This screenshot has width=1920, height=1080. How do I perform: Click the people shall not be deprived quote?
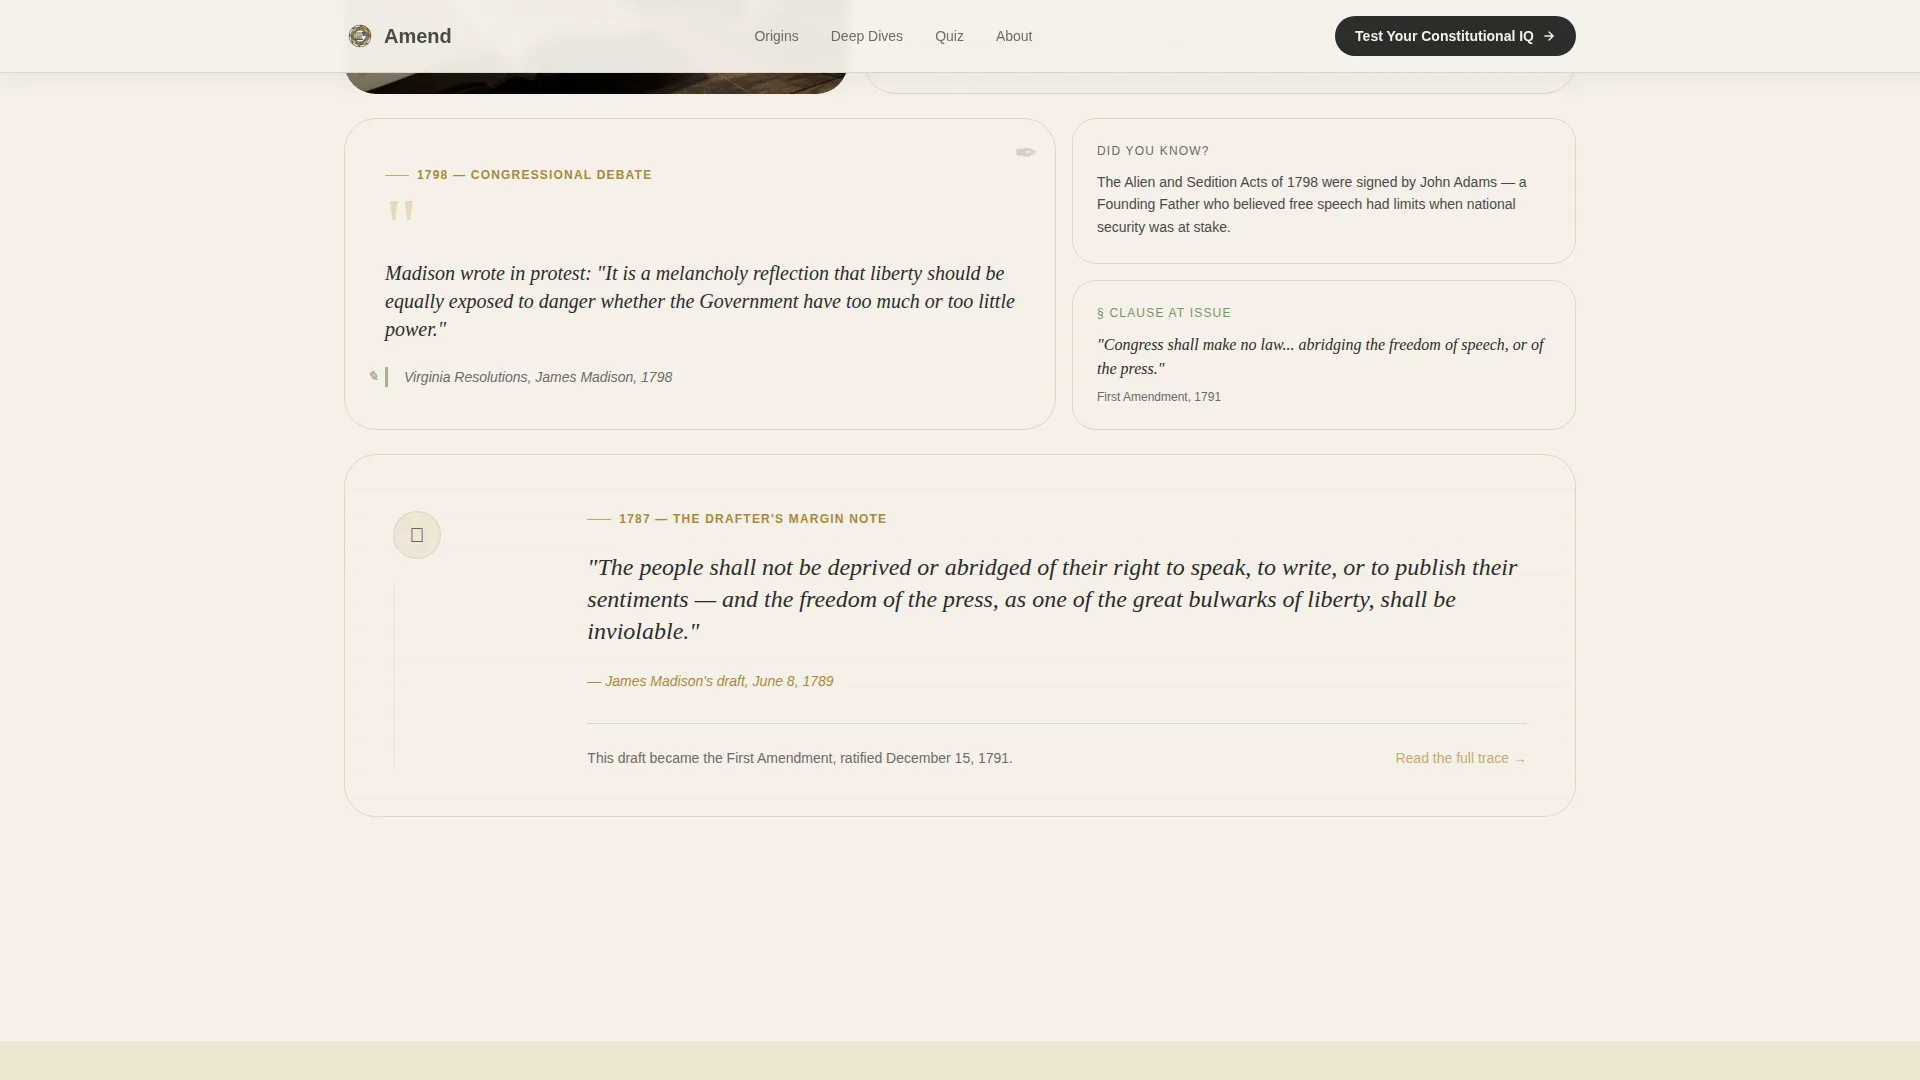(1052, 599)
